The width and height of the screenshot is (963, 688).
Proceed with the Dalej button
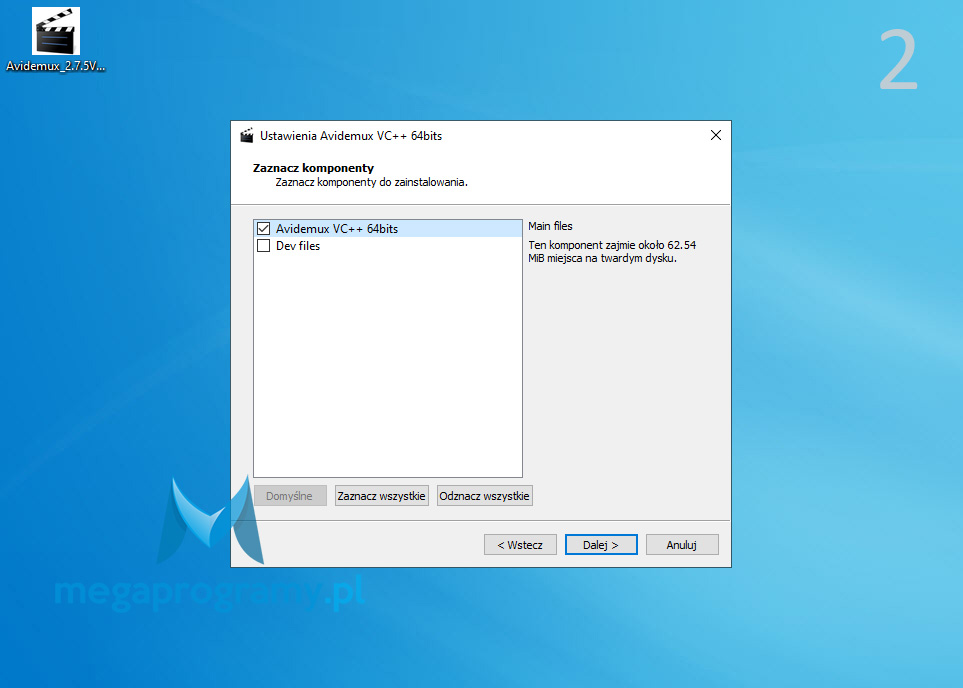(601, 545)
